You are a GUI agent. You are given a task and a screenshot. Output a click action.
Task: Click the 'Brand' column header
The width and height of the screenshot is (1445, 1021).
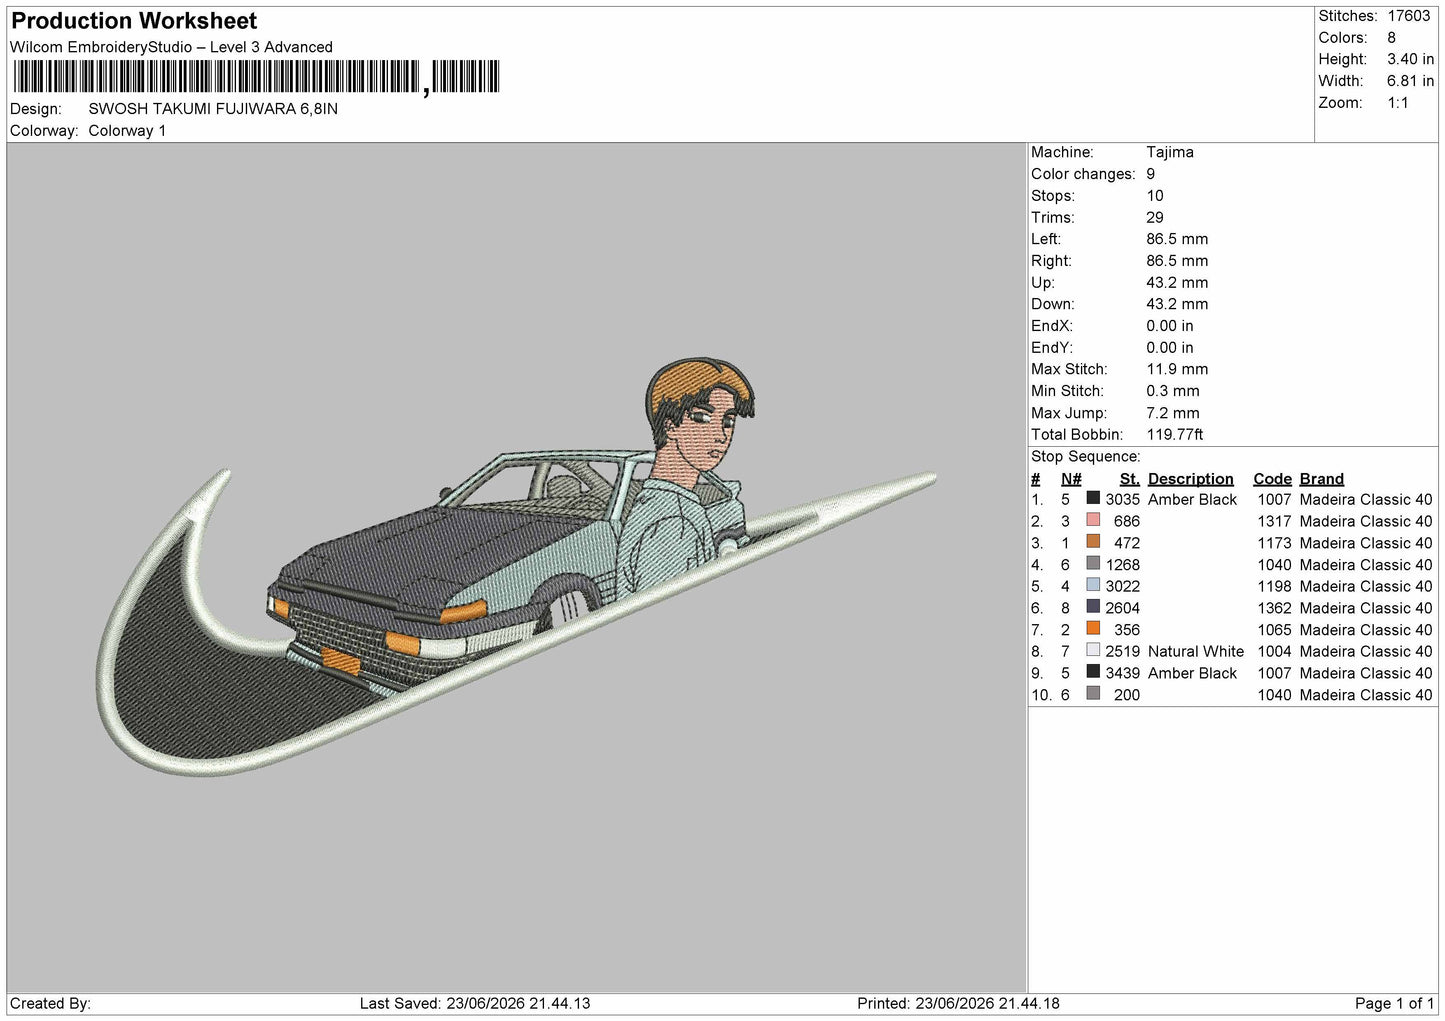point(1322,479)
